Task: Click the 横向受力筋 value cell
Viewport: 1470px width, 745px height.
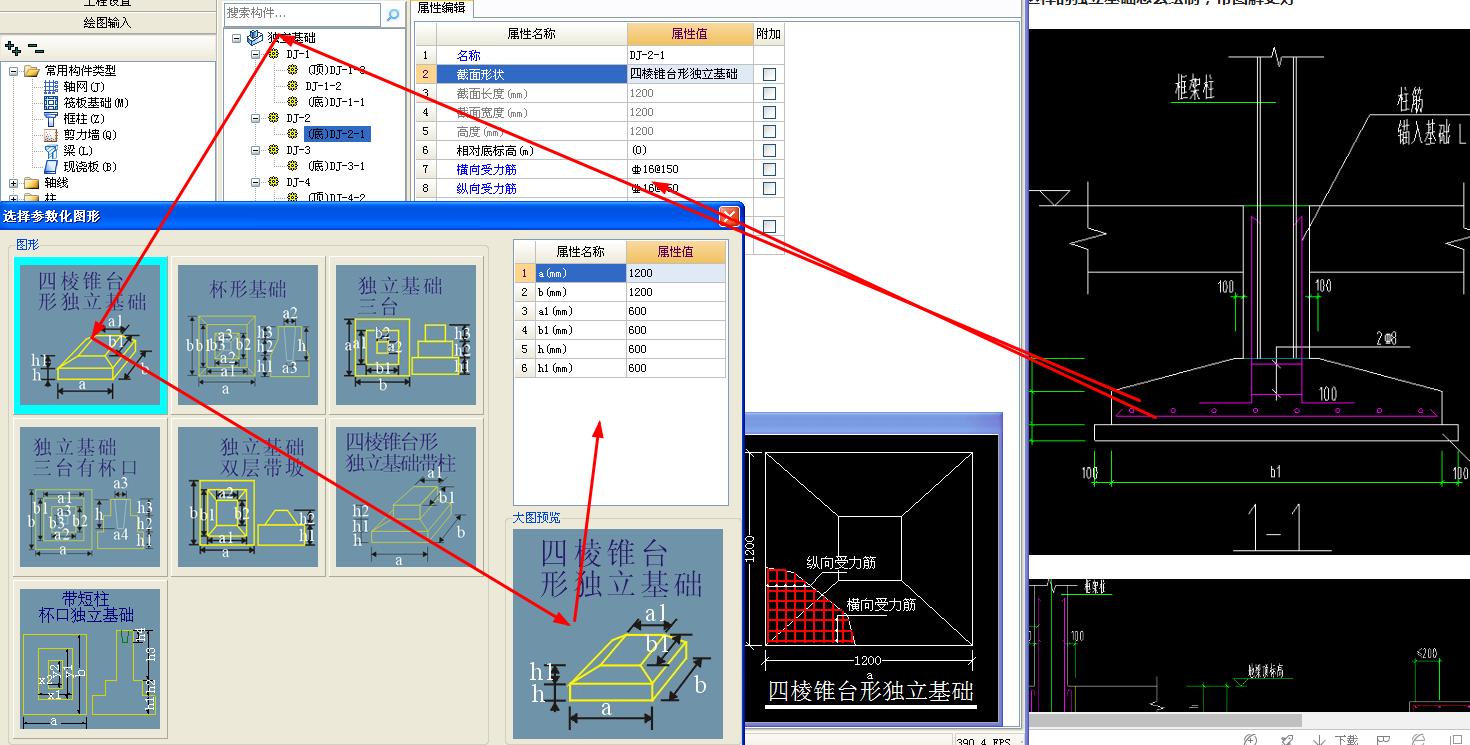Action: click(x=690, y=169)
